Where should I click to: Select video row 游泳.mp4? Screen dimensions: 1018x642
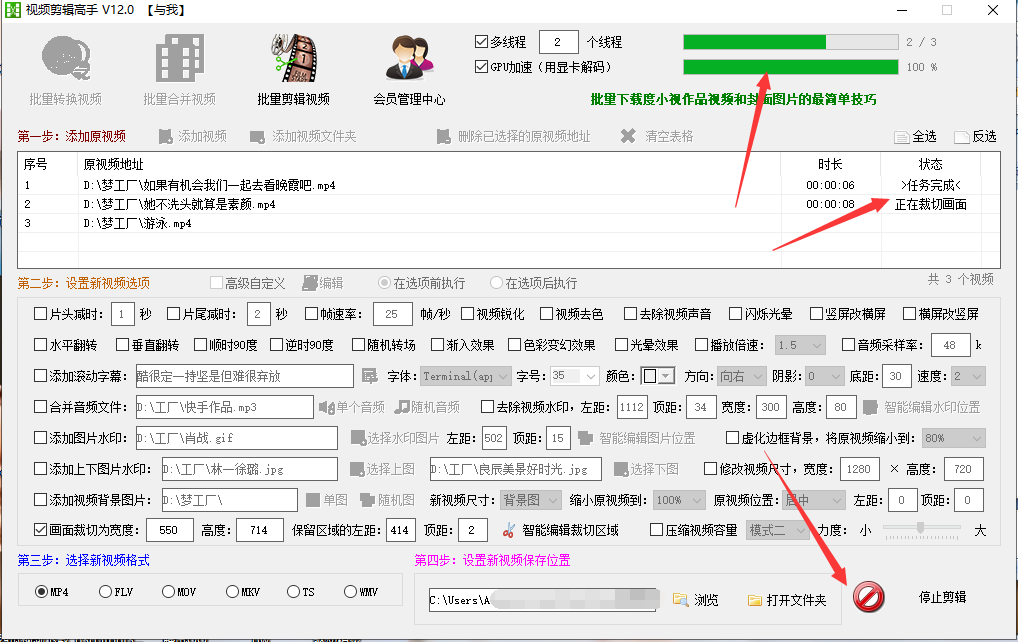click(508, 223)
